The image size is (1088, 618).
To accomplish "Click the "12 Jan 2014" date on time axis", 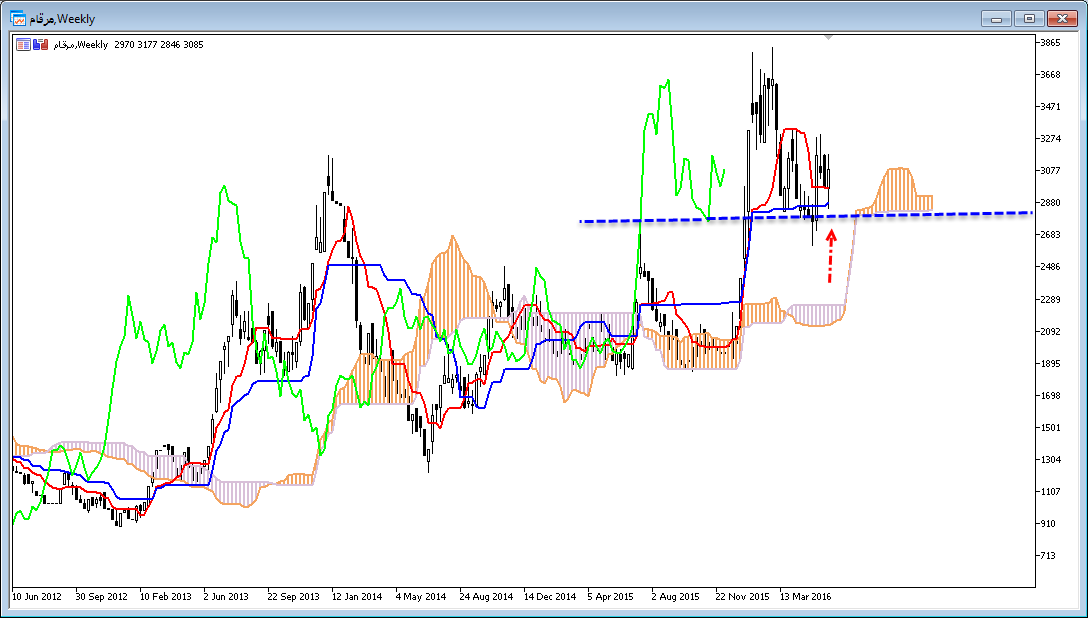I will 357,596.
